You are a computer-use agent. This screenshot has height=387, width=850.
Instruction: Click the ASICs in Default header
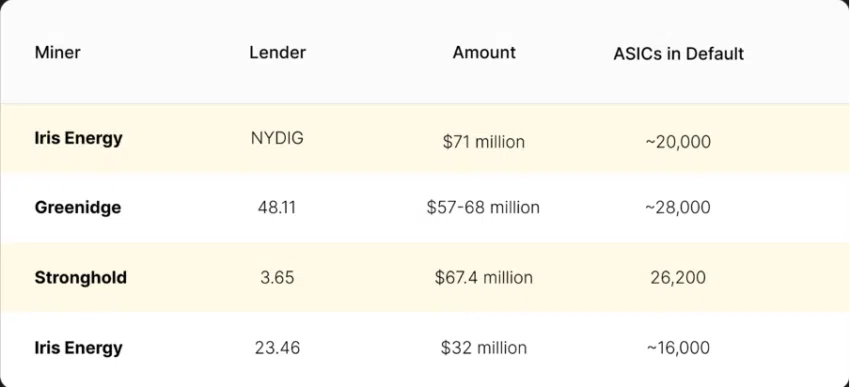tap(678, 54)
